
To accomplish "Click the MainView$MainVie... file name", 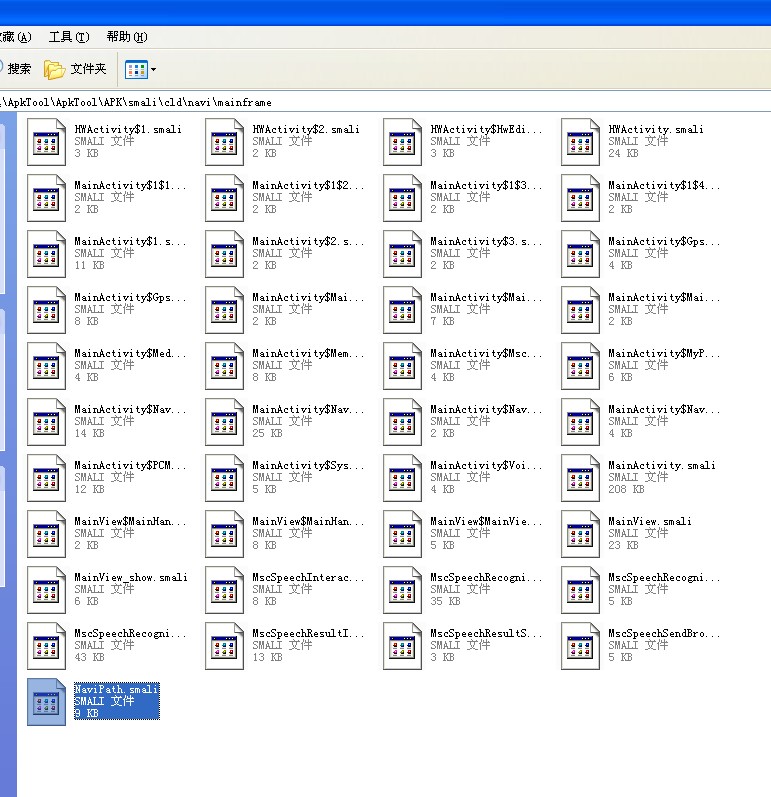I will (x=486, y=522).
